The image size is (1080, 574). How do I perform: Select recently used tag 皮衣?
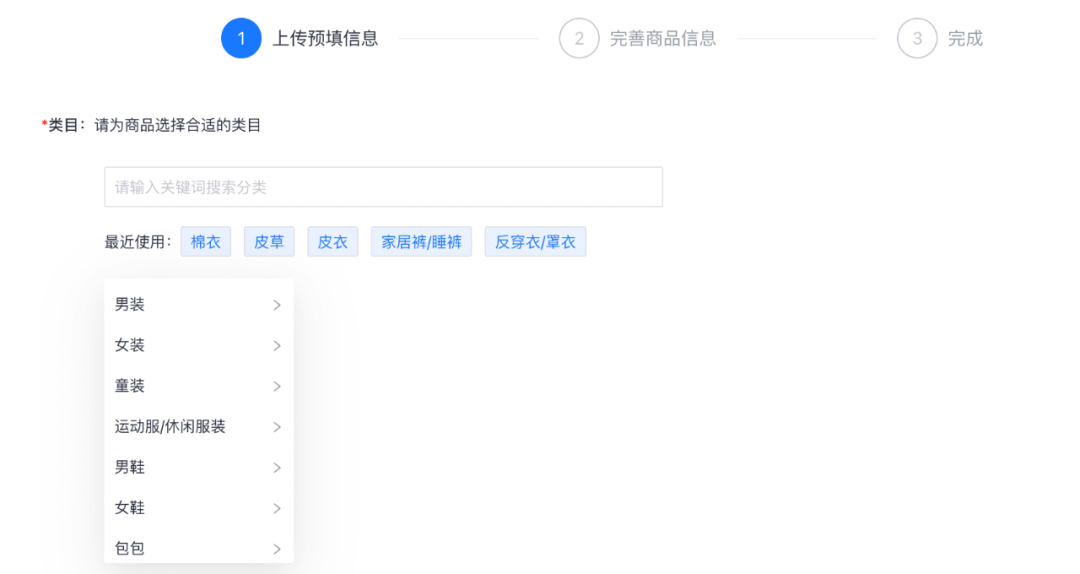click(333, 242)
